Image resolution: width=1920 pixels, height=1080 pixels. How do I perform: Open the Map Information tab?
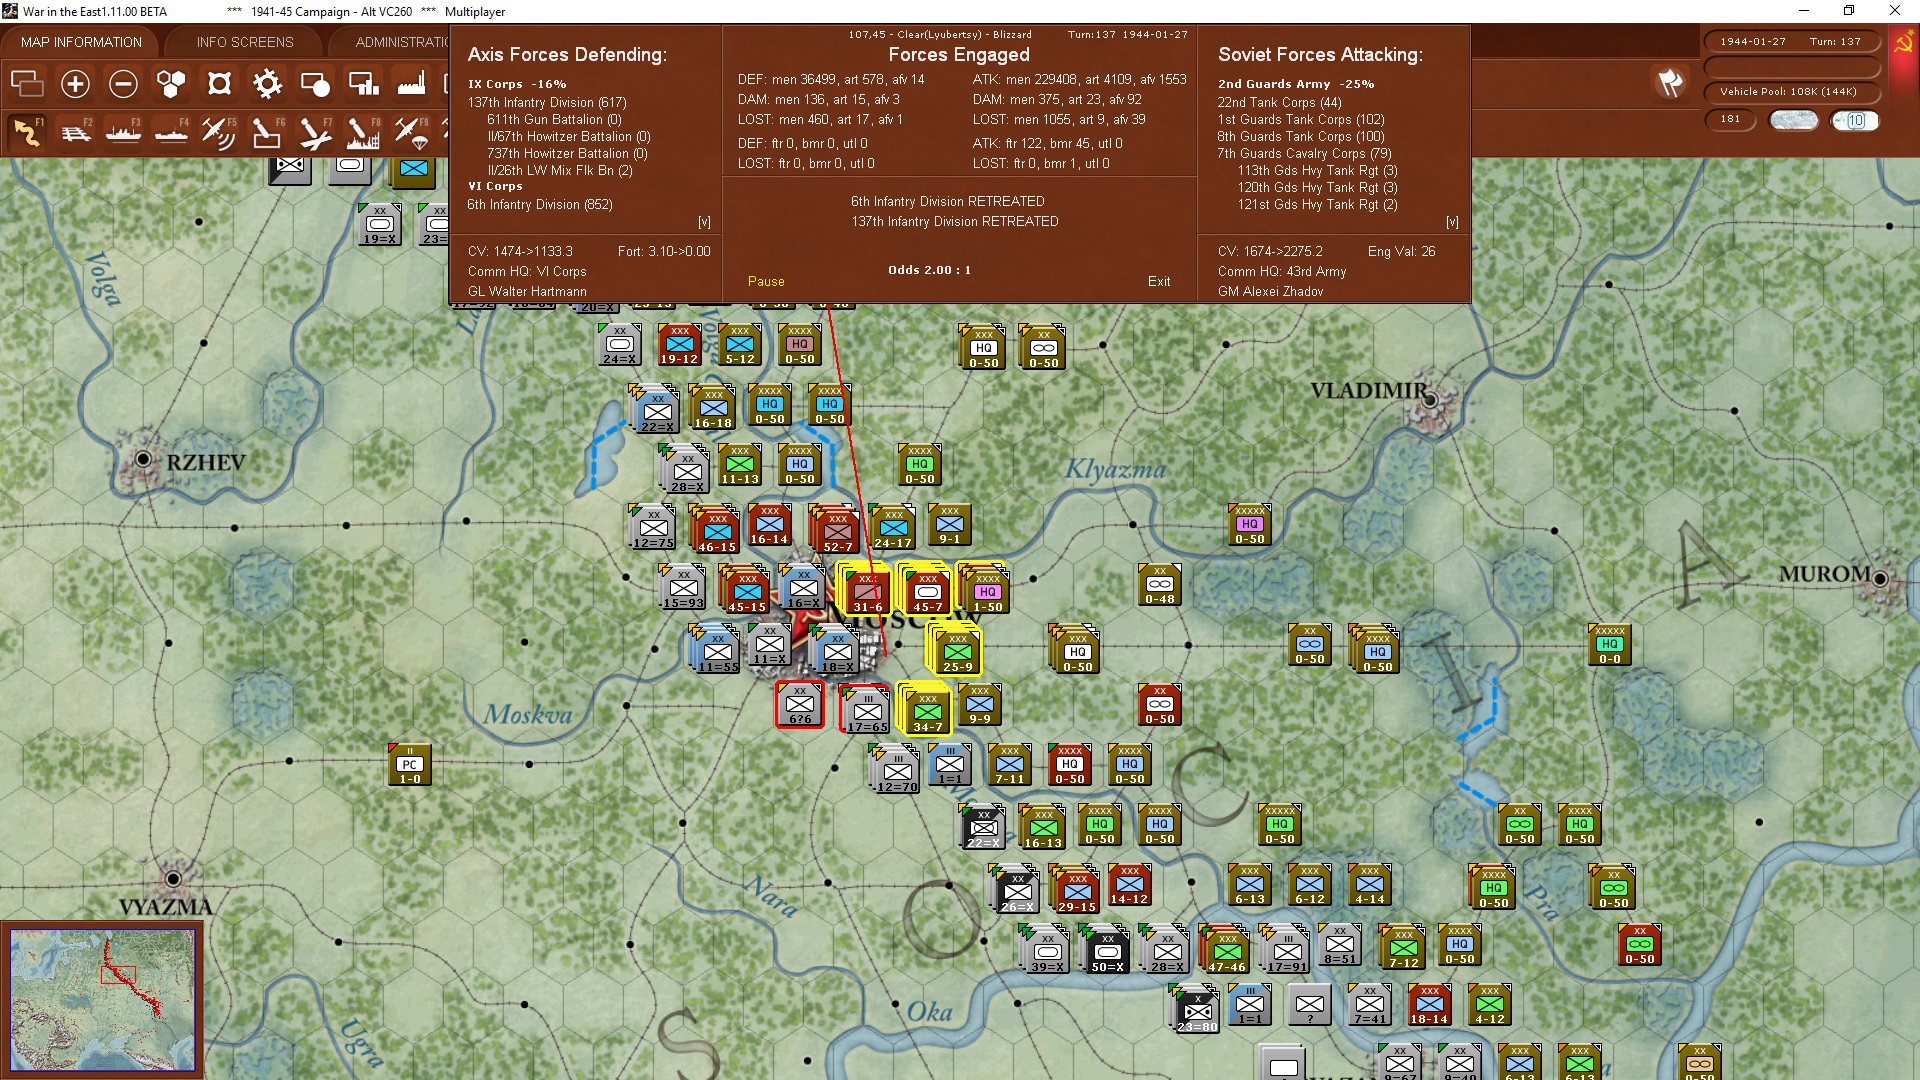[81, 42]
